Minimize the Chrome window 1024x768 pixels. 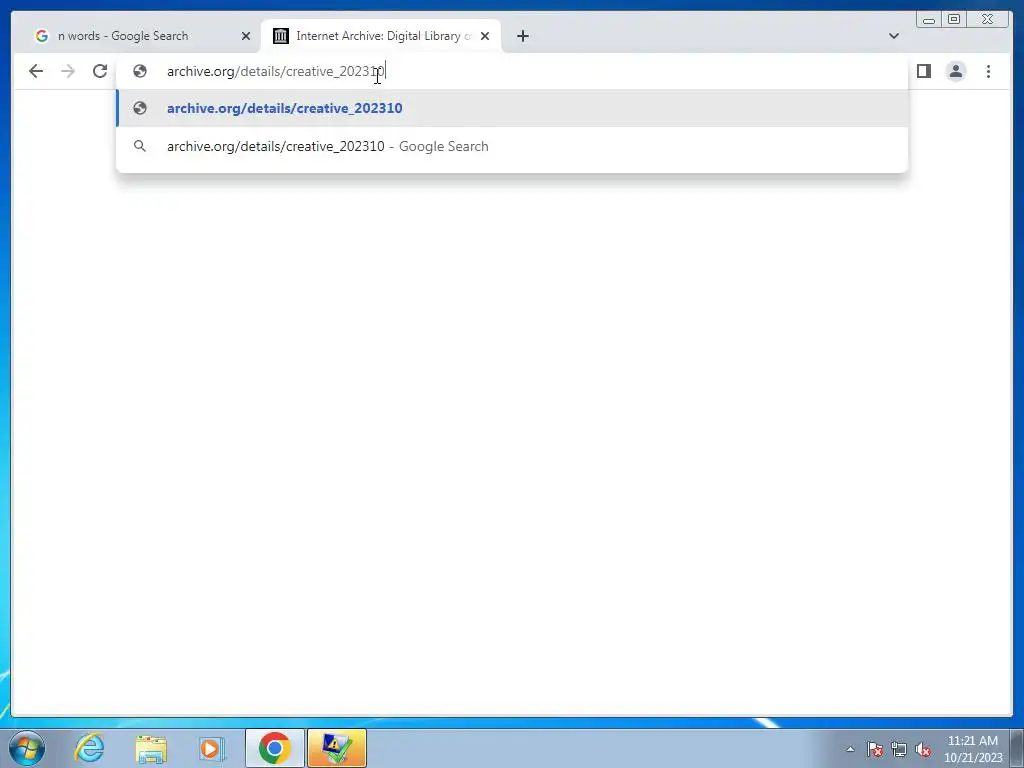coord(929,20)
